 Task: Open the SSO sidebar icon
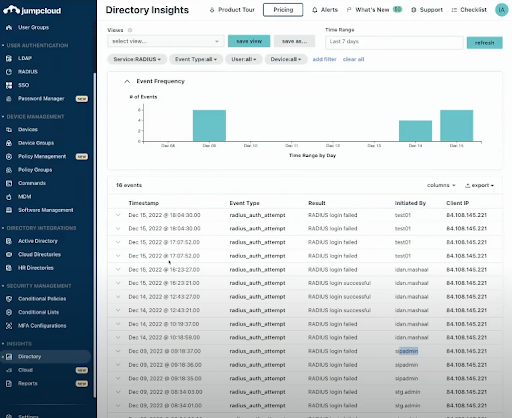9,85
